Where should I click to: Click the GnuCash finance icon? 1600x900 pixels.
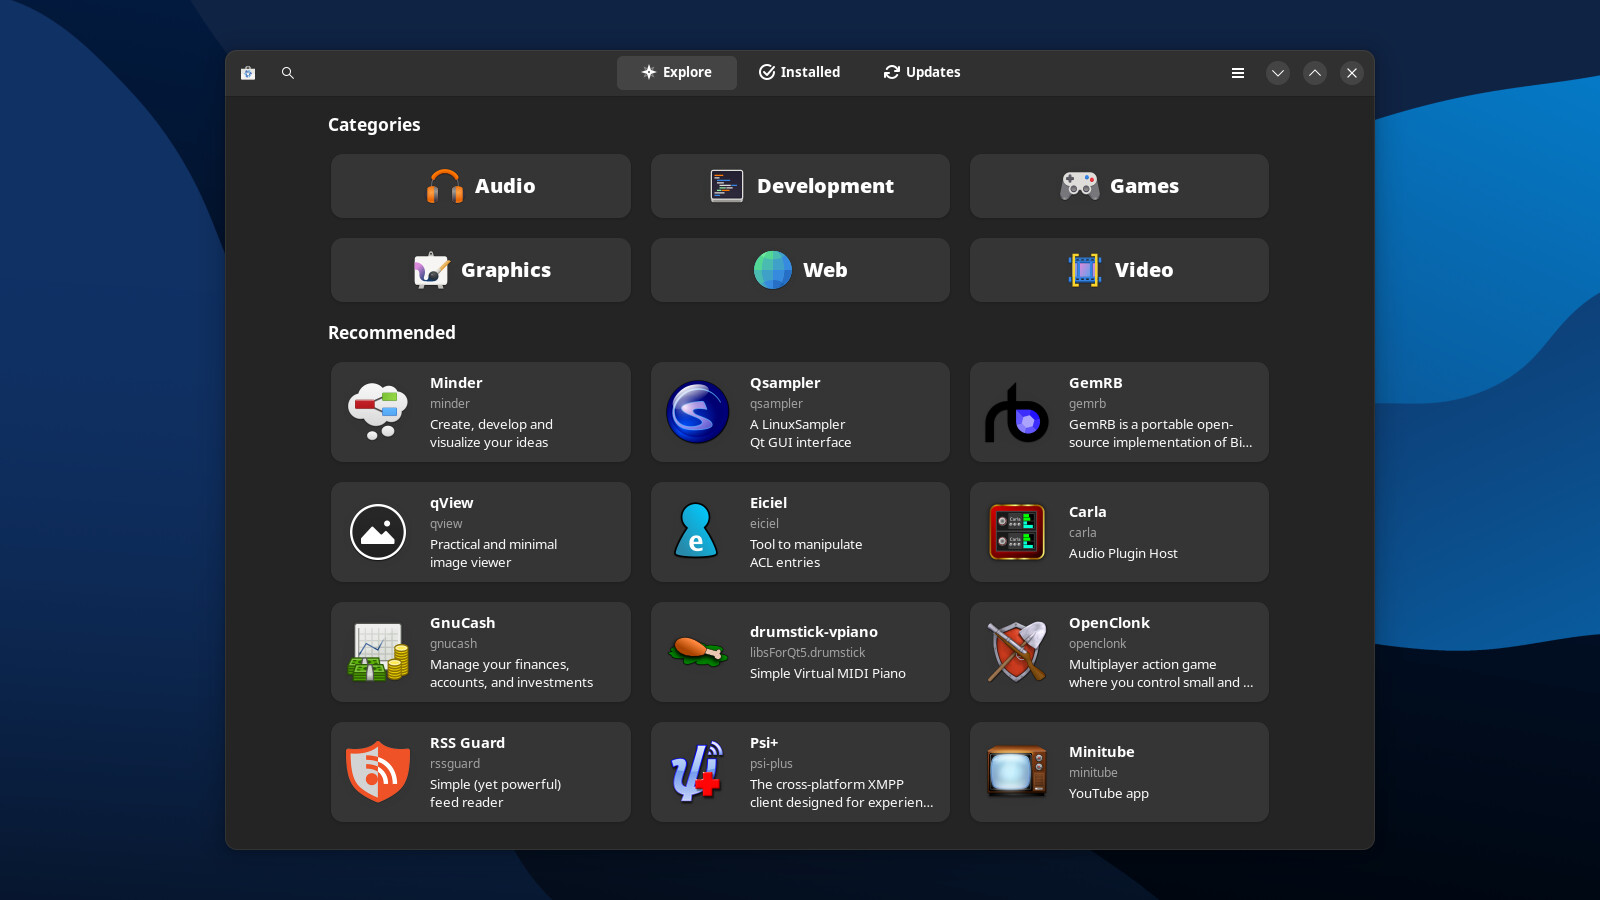(x=378, y=652)
